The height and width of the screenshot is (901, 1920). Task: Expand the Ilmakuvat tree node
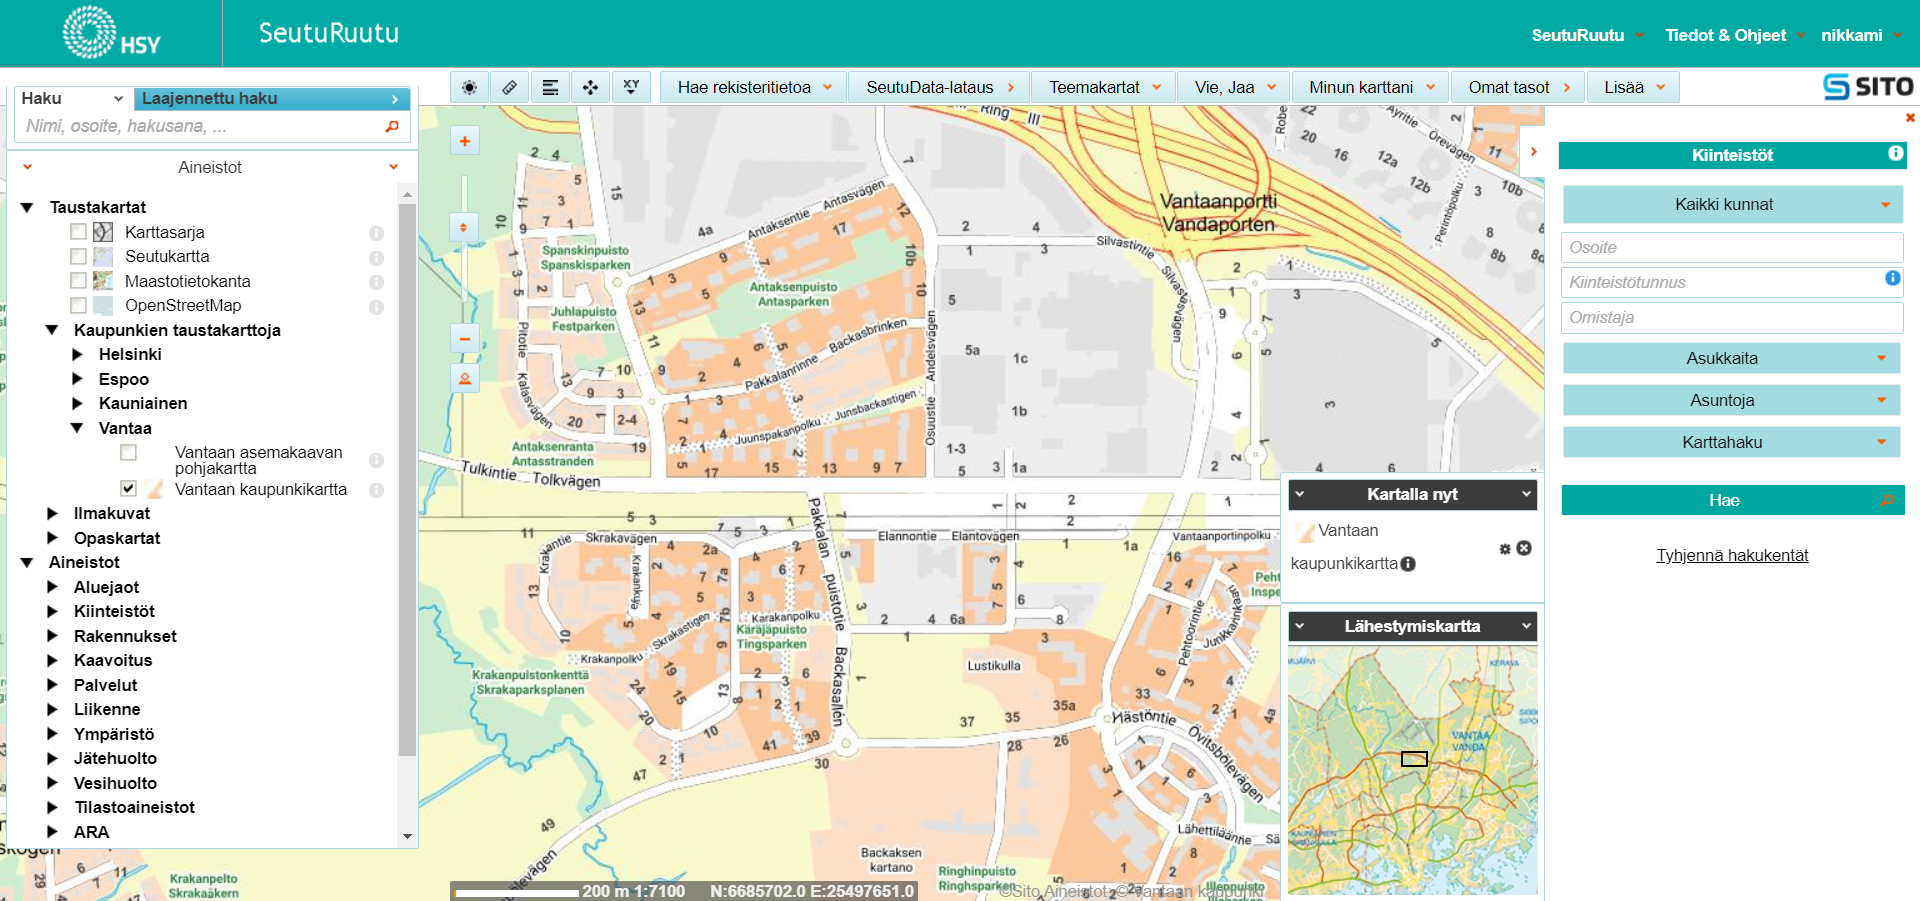(52, 513)
